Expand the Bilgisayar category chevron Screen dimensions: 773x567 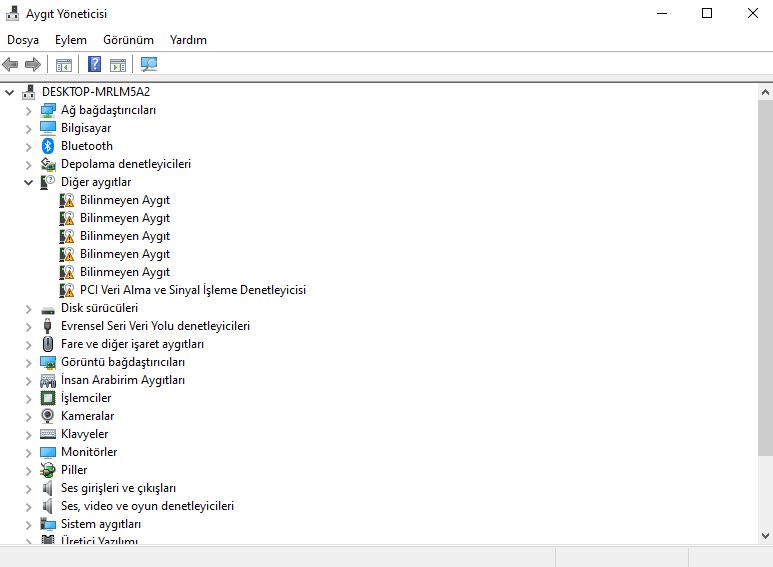click(x=29, y=129)
